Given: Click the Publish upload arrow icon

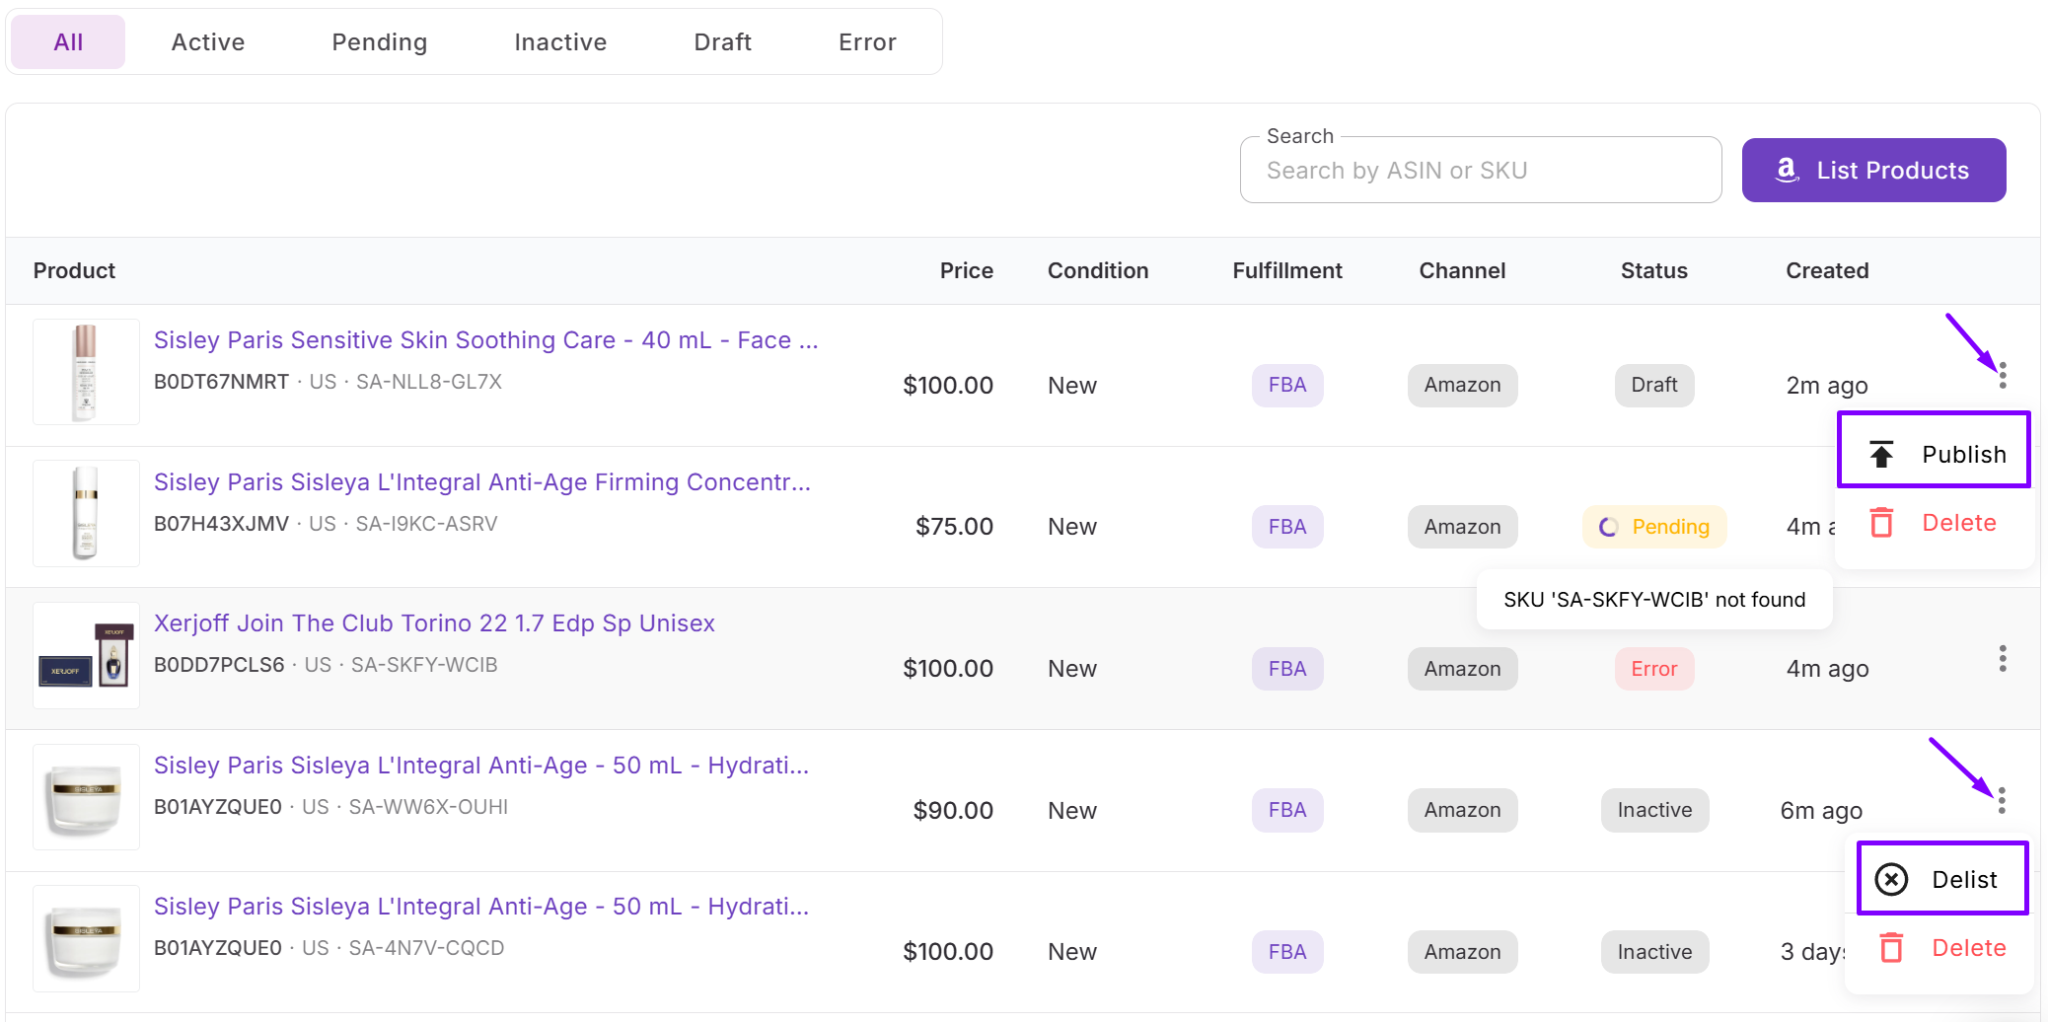Looking at the screenshot, I should click(1881, 455).
